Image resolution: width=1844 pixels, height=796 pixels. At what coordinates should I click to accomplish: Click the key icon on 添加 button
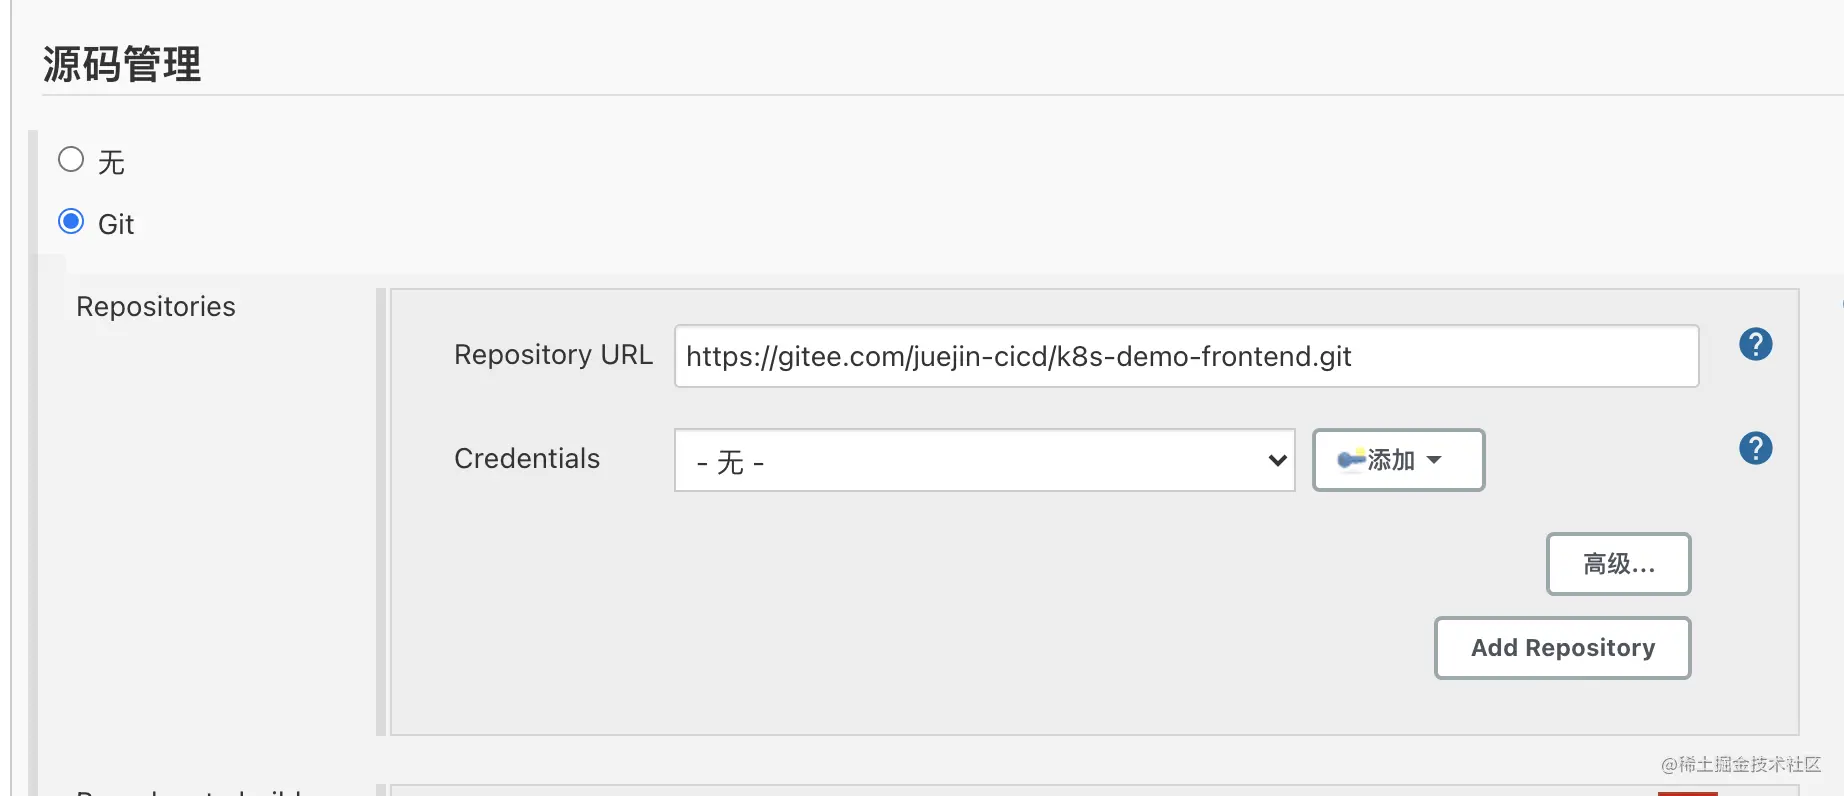tap(1351, 460)
